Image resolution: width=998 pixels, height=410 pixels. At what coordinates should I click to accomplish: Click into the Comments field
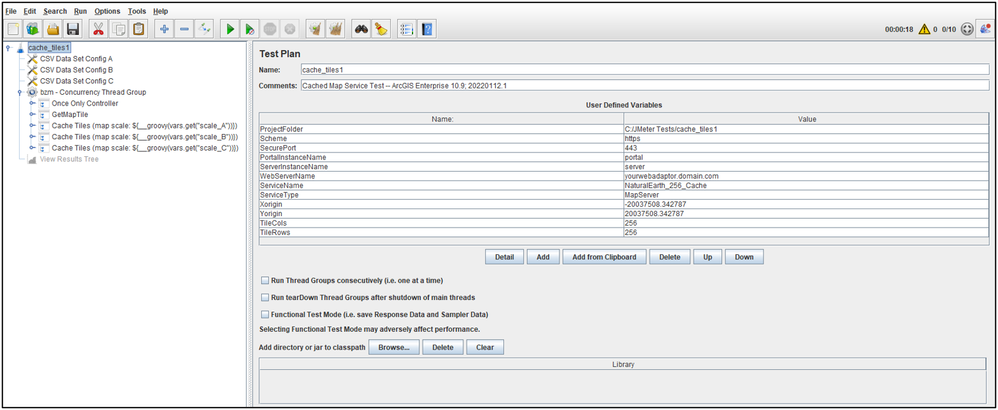point(645,85)
